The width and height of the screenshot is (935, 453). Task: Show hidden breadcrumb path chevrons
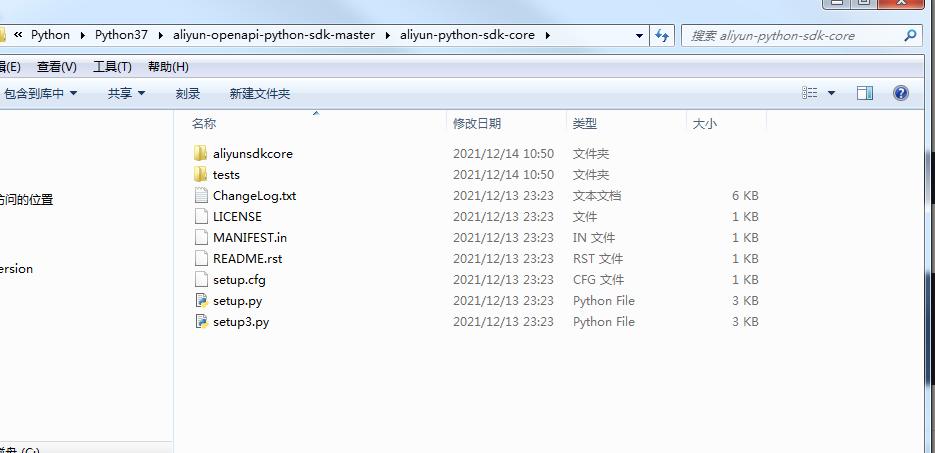(18, 35)
